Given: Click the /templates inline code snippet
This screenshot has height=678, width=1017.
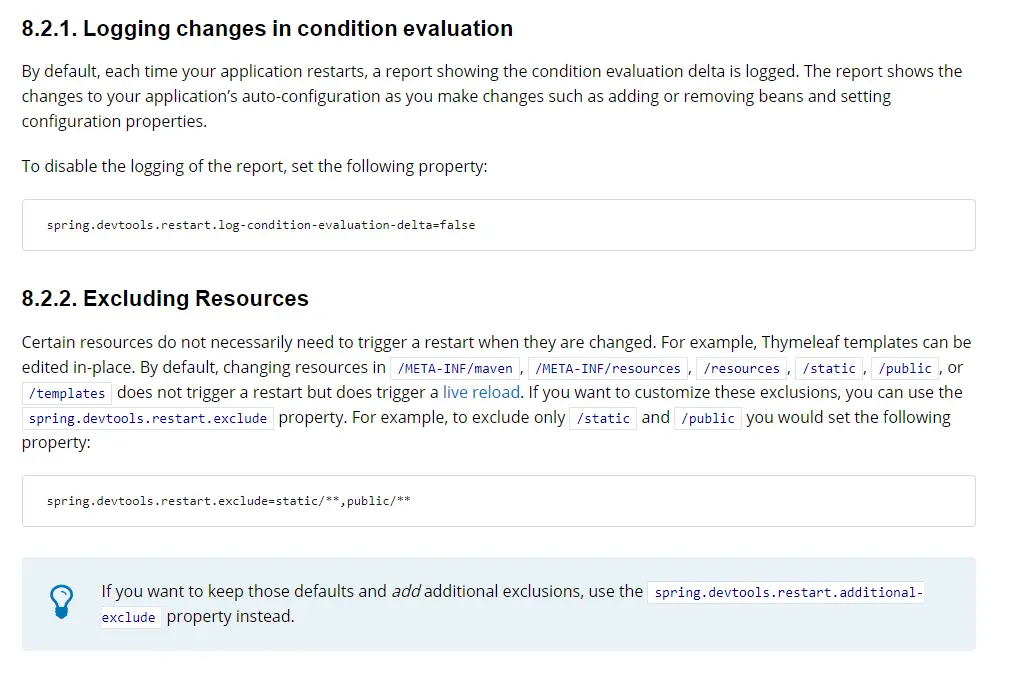Looking at the screenshot, I should [67, 393].
